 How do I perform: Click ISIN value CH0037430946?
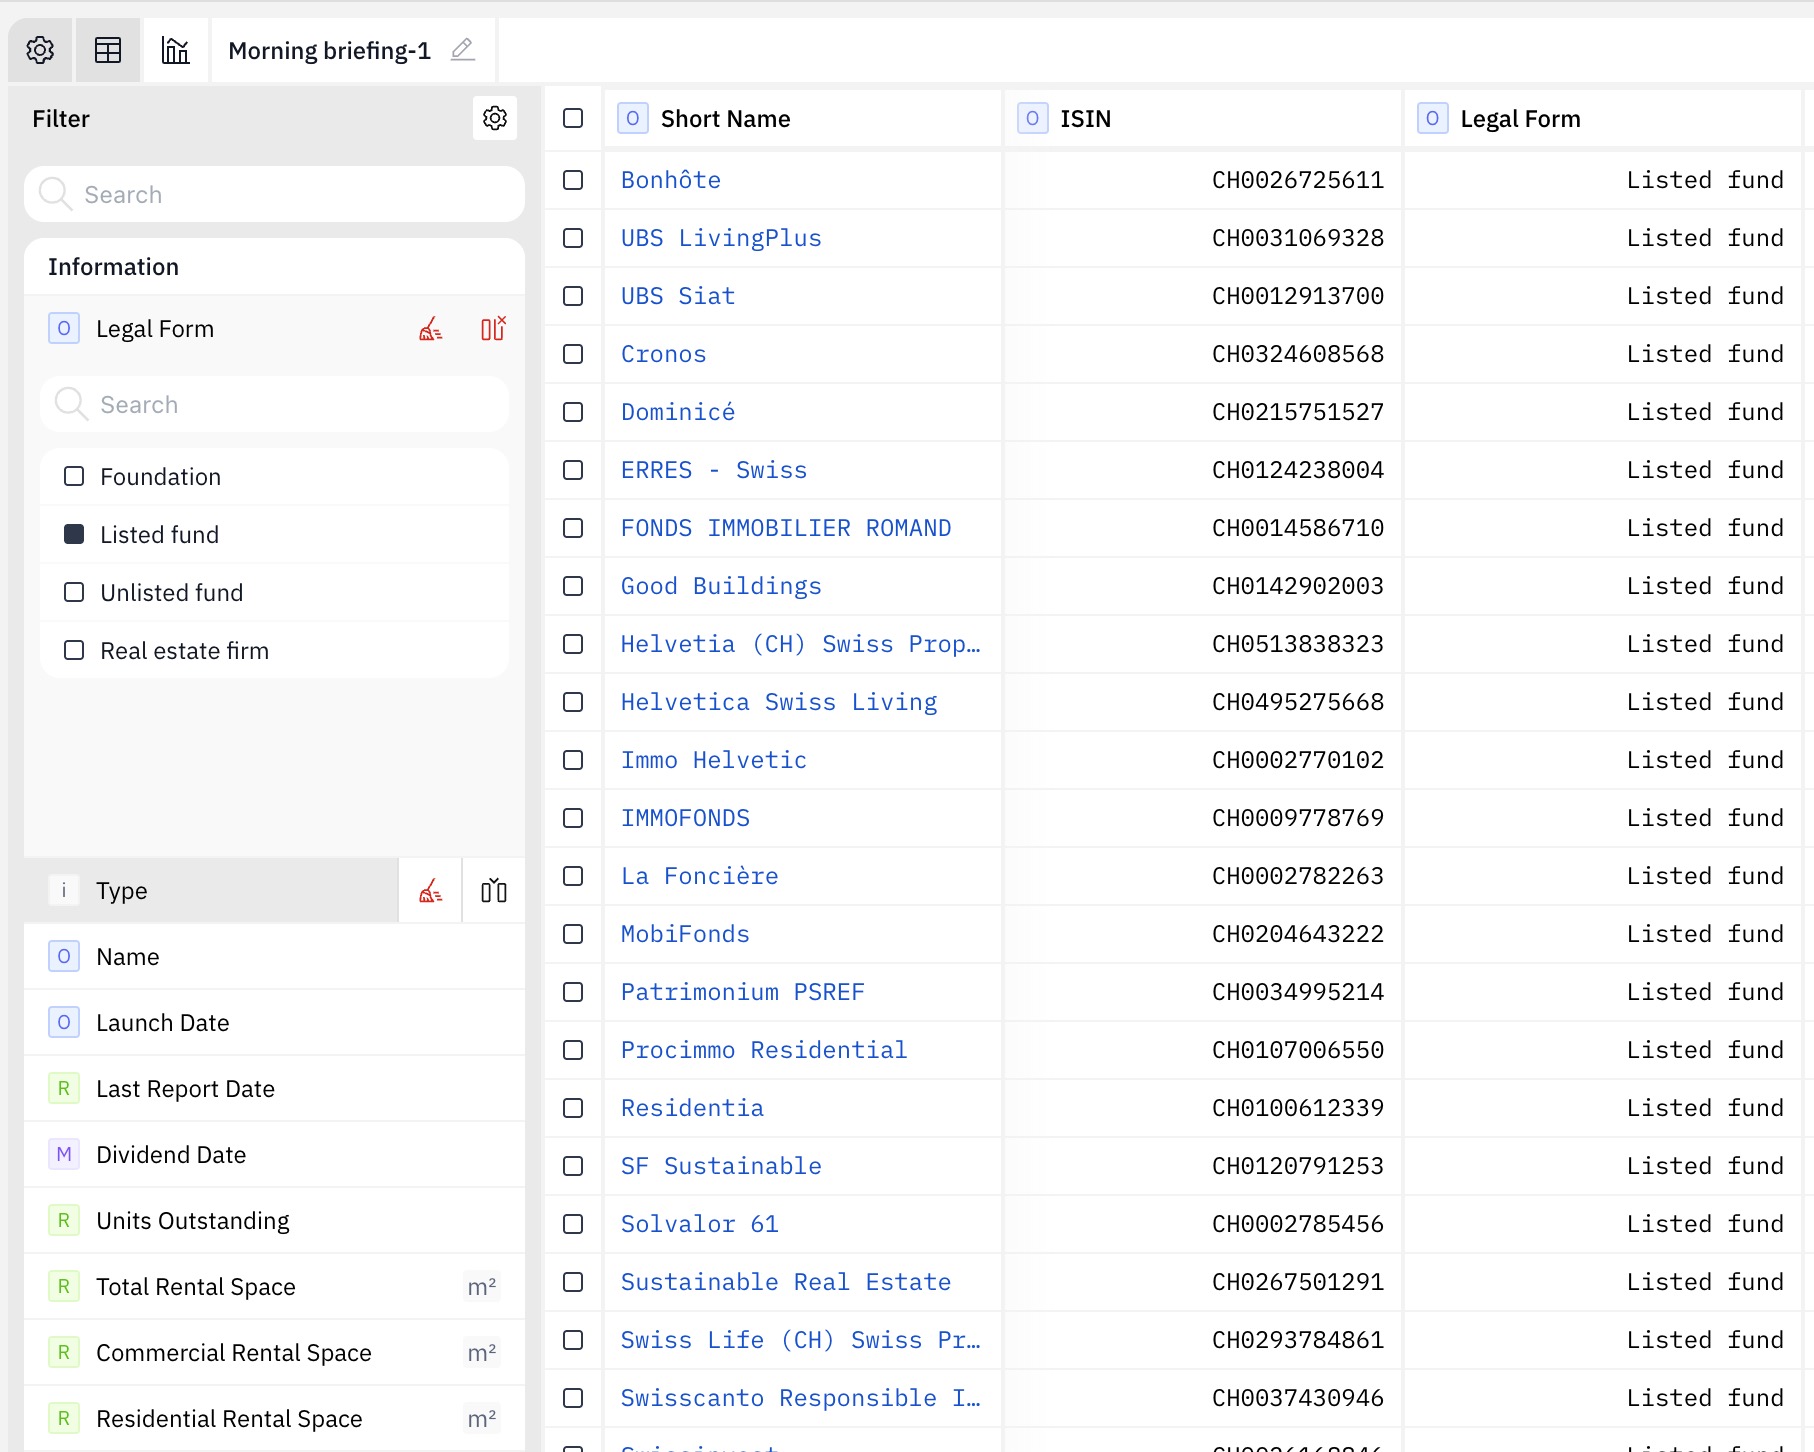click(1298, 1398)
